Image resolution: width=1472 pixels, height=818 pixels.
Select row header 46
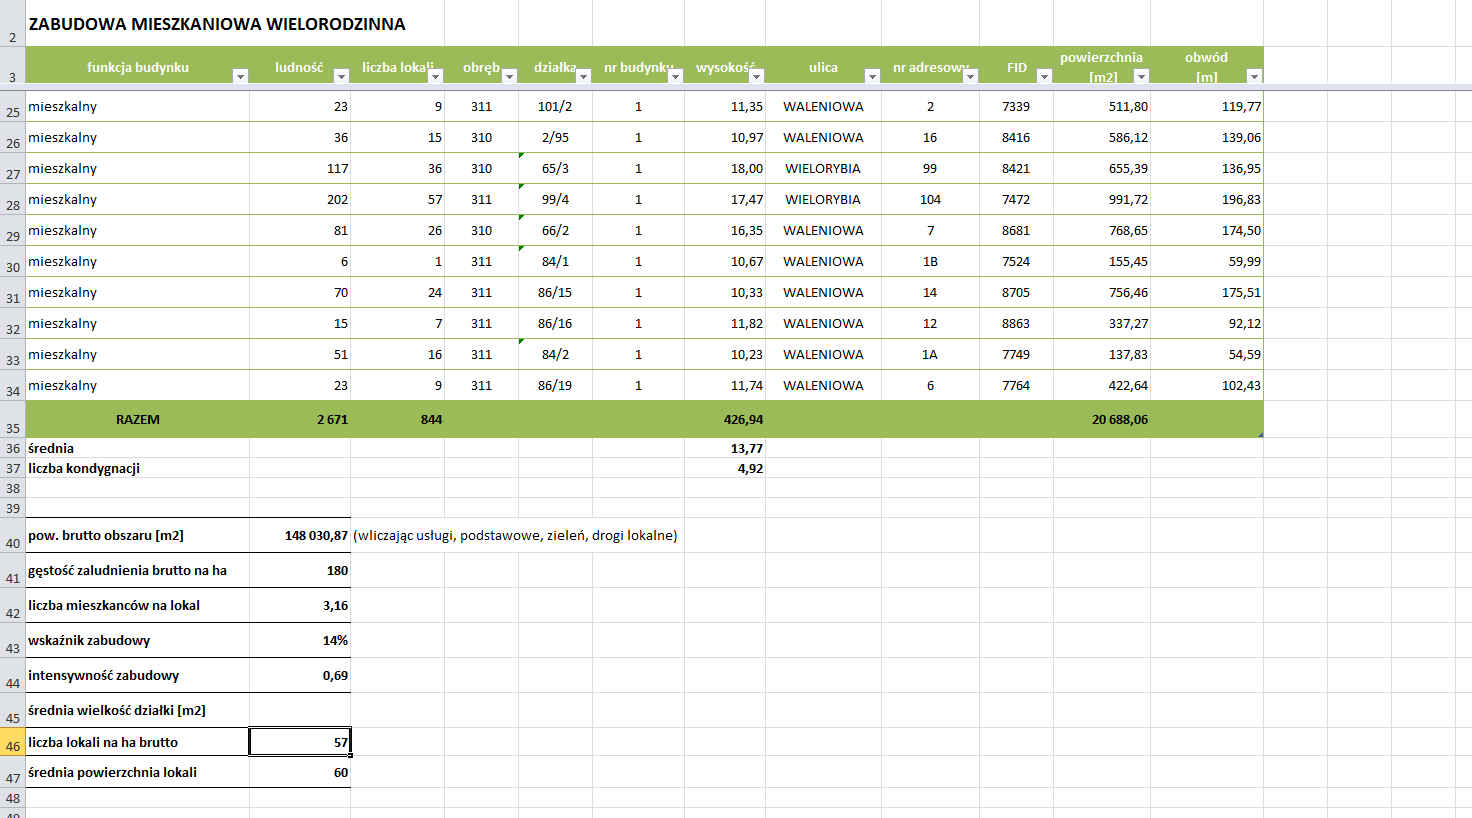point(12,742)
